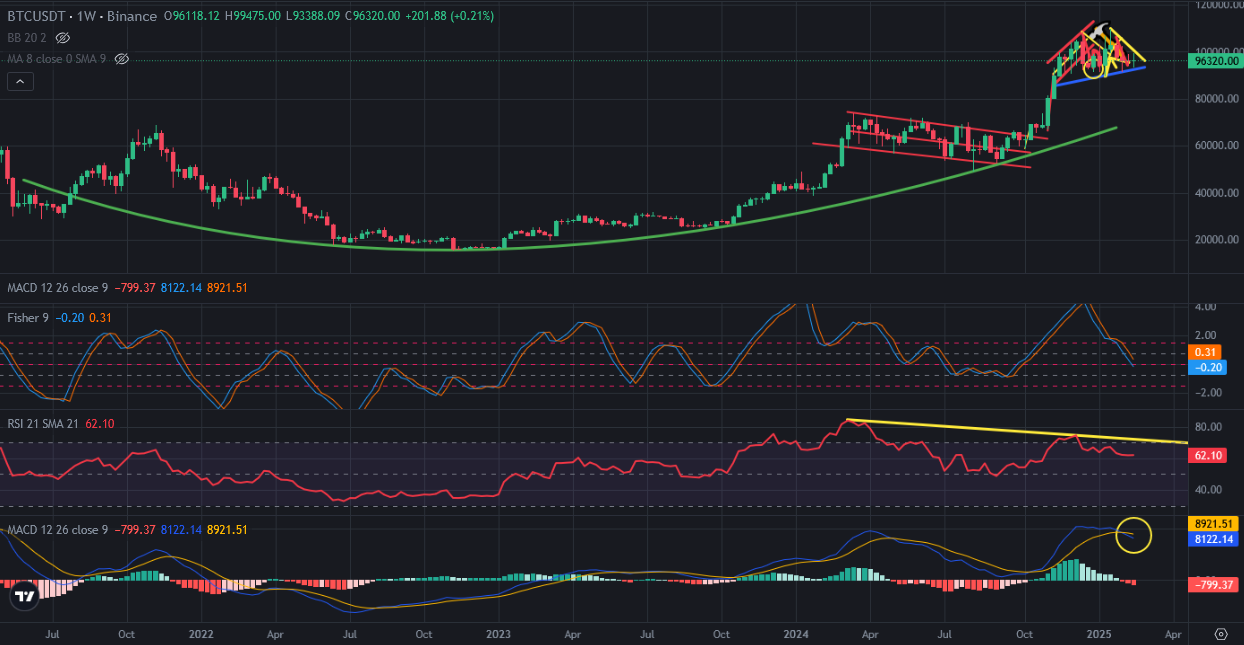Select the yellow descending trendline on the RSI pane
Screen dimensions: 1244x645
(x=1017, y=431)
